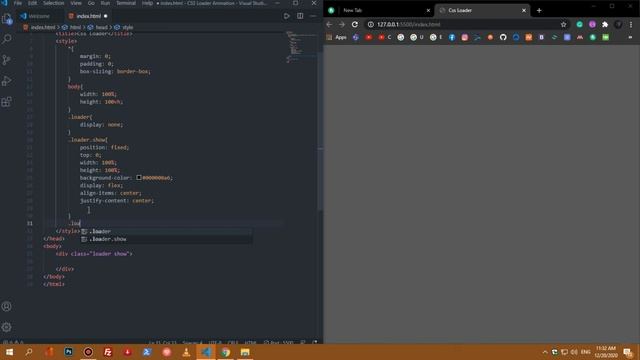This screenshot has width=640, height=360.
Task: Open the Instagram bookmark in the bookmarks bar
Action: (464, 37)
